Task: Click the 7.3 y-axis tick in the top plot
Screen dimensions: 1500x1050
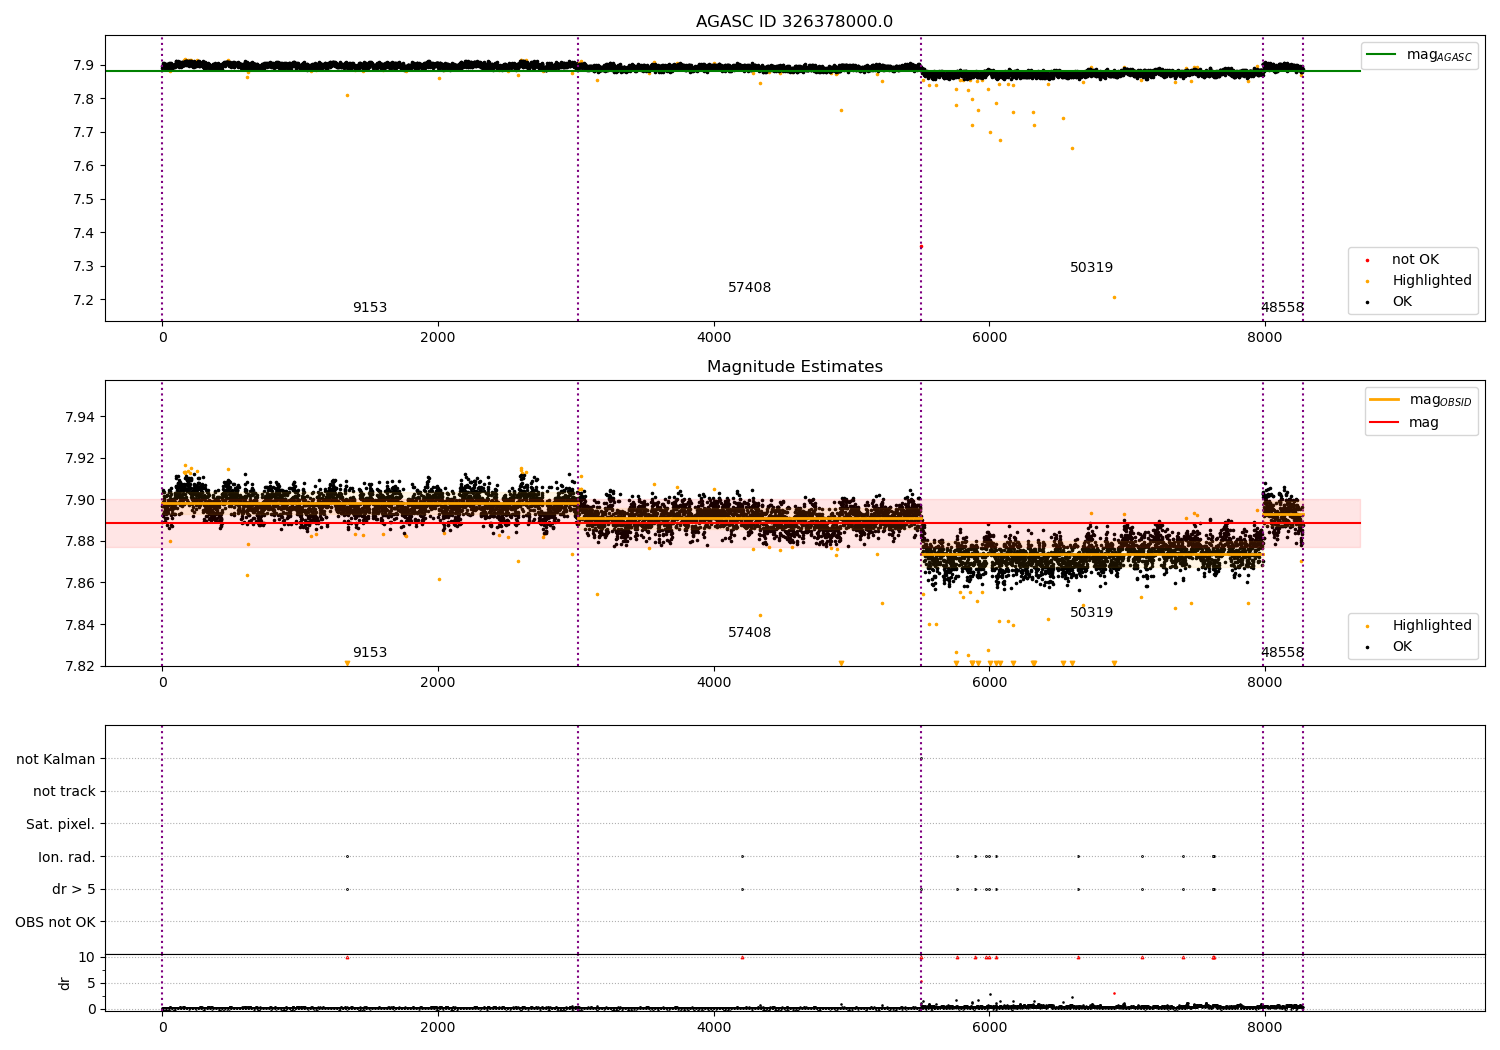Action: 84,266
